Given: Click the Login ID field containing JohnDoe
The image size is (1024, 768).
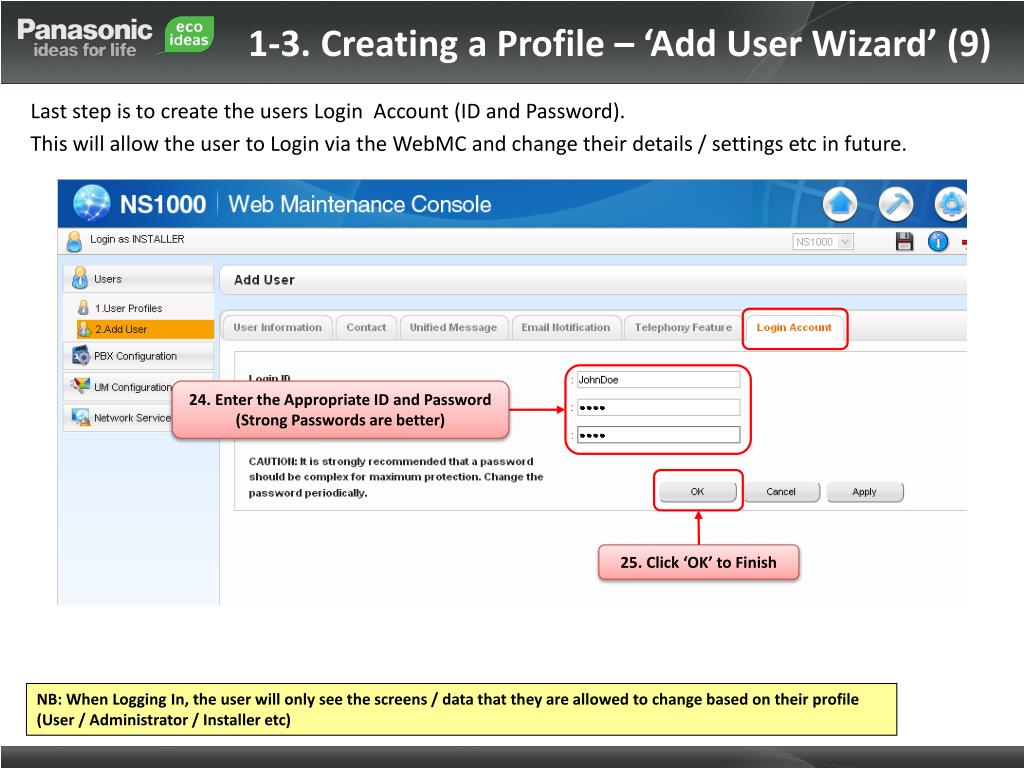Looking at the screenshot, I should pyautogui.click(x=658, y=379).
